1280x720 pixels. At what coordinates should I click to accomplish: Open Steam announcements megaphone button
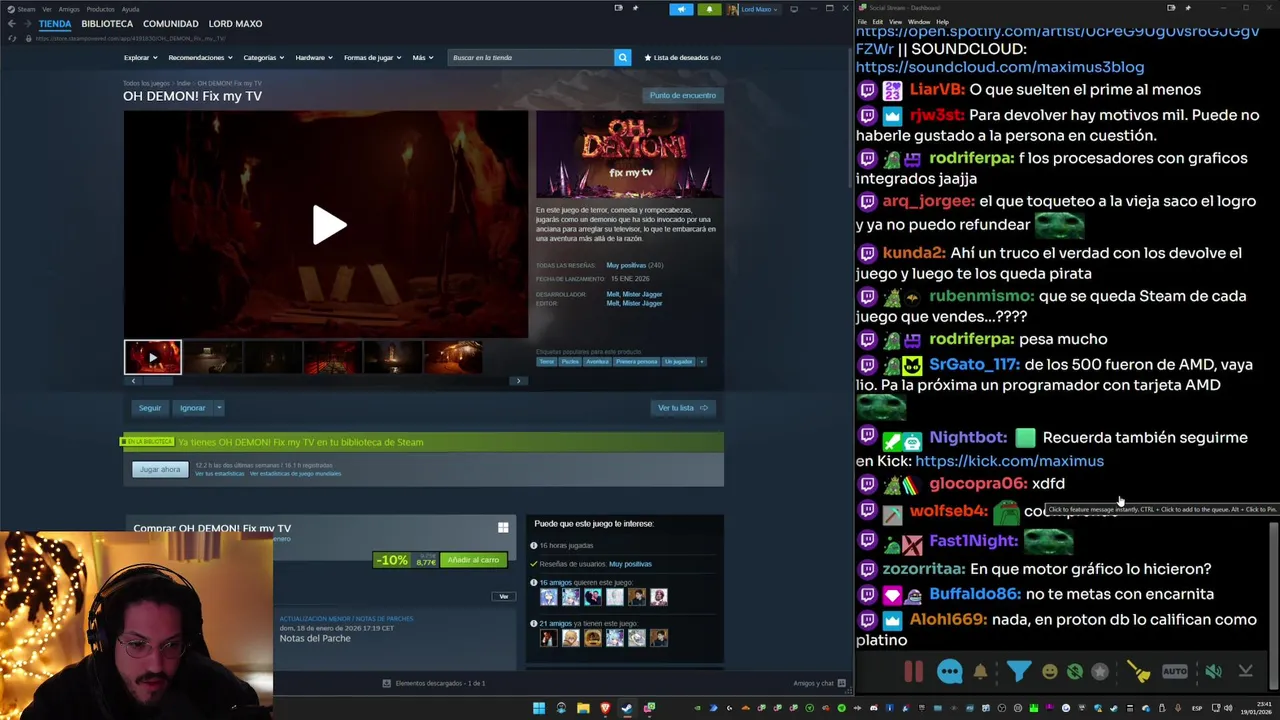pos(681,9)
